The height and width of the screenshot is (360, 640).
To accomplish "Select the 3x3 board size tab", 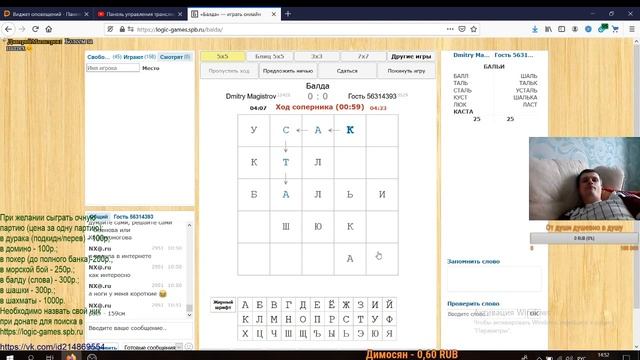I will click(317, 56).
